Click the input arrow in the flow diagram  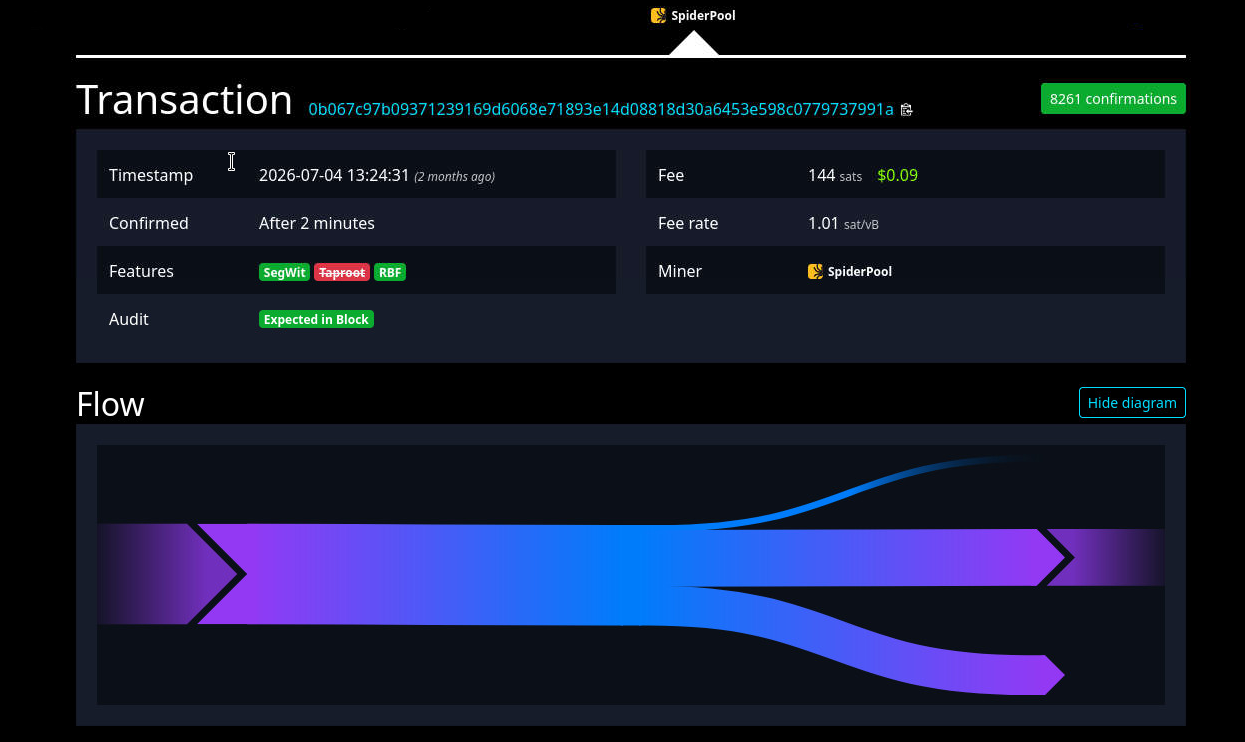point(170,574)
